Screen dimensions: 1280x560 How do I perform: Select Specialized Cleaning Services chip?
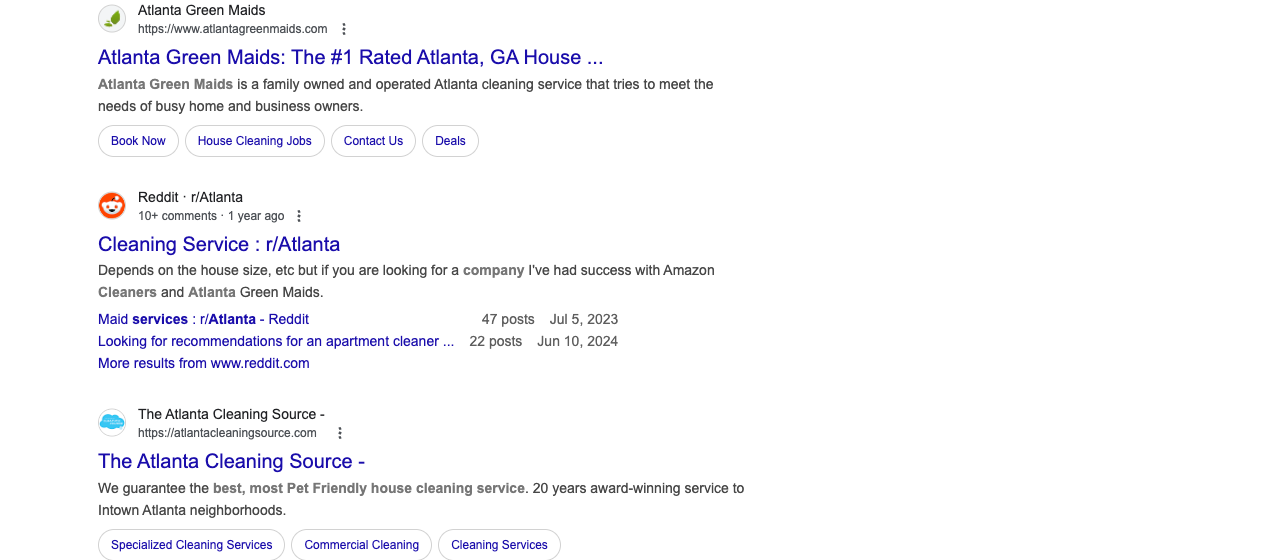[x=192, y=545]
